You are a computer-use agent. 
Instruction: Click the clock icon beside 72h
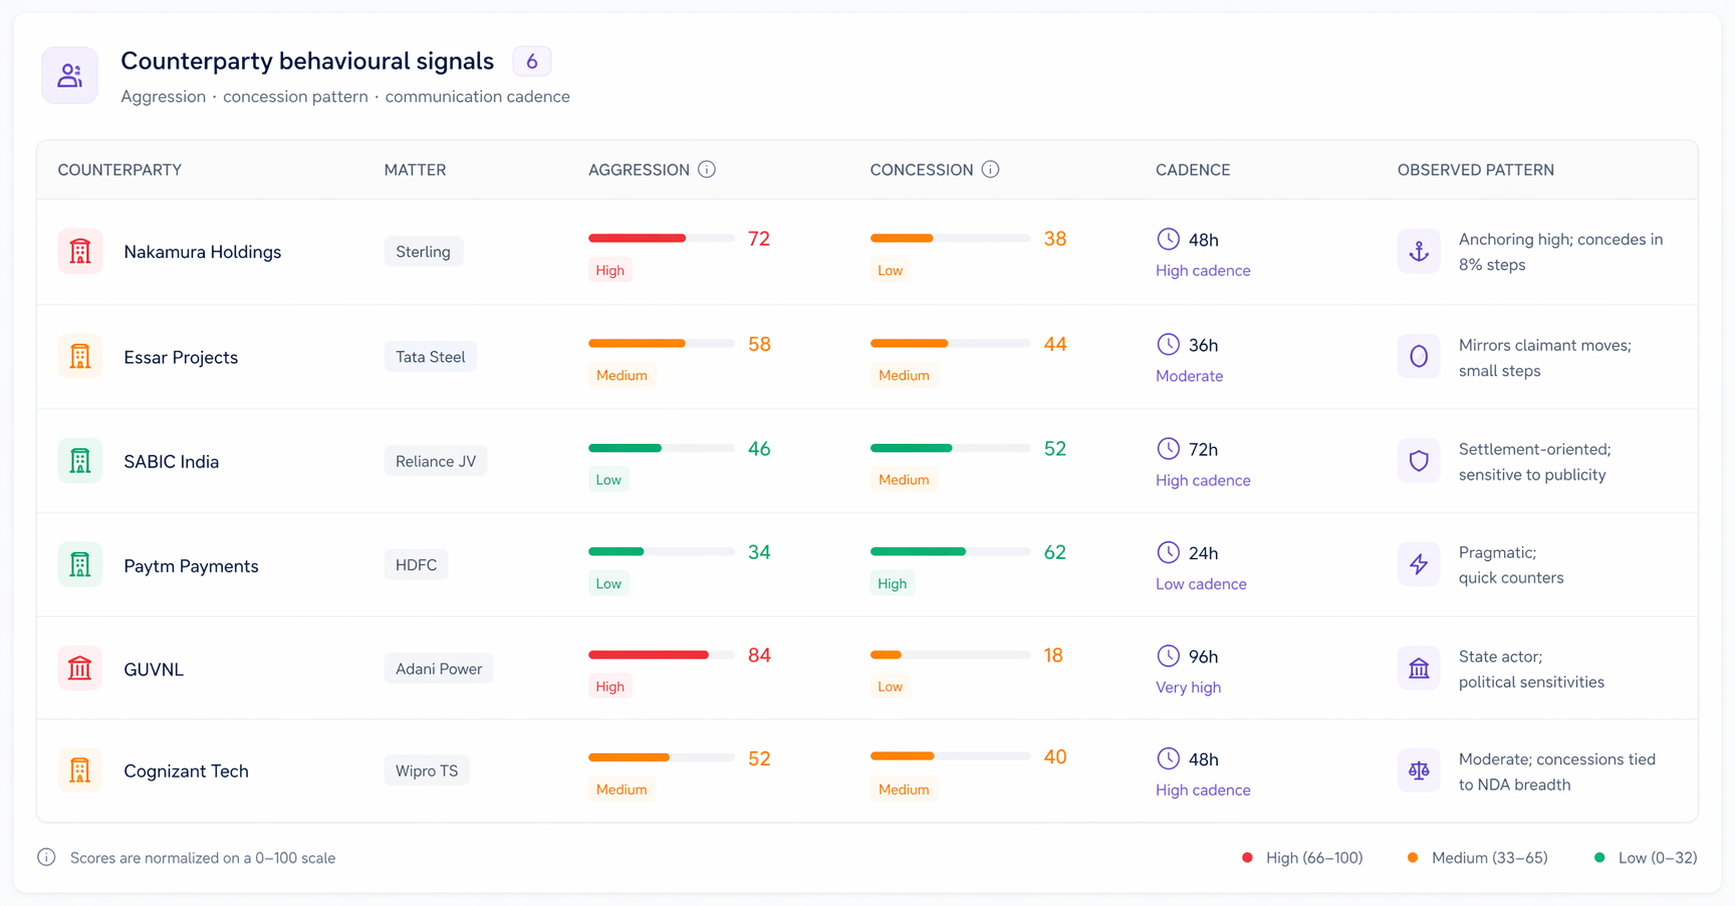(1168, 448)
